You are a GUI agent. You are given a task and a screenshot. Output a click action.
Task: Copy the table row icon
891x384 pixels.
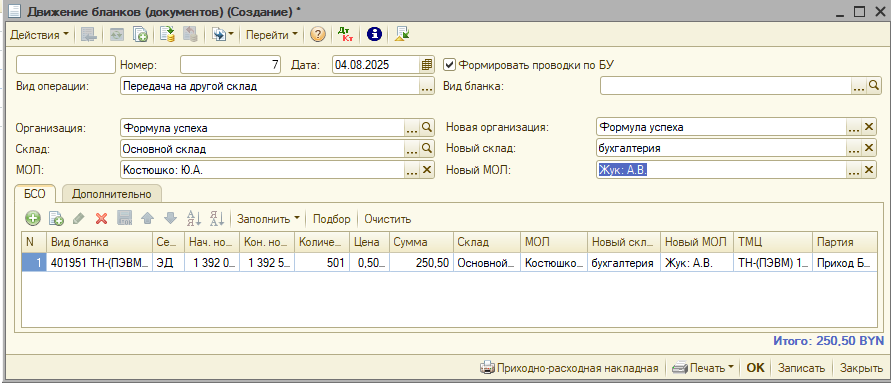56,218
